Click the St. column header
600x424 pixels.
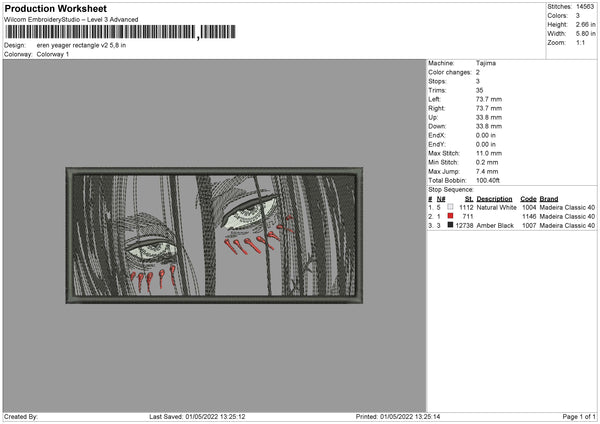click(469, 199)
